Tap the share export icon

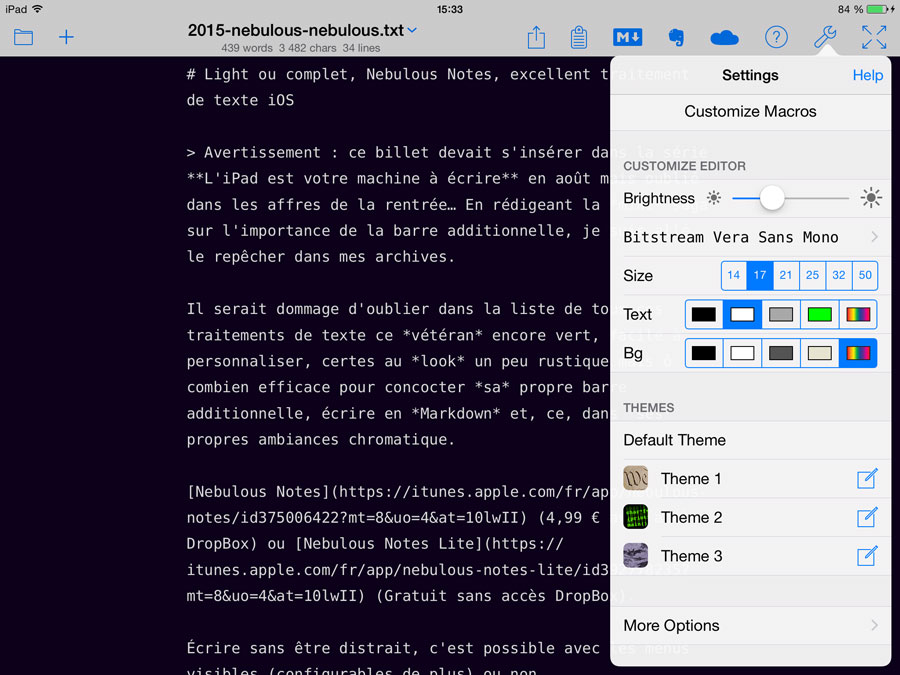click(x=536, y=37)
